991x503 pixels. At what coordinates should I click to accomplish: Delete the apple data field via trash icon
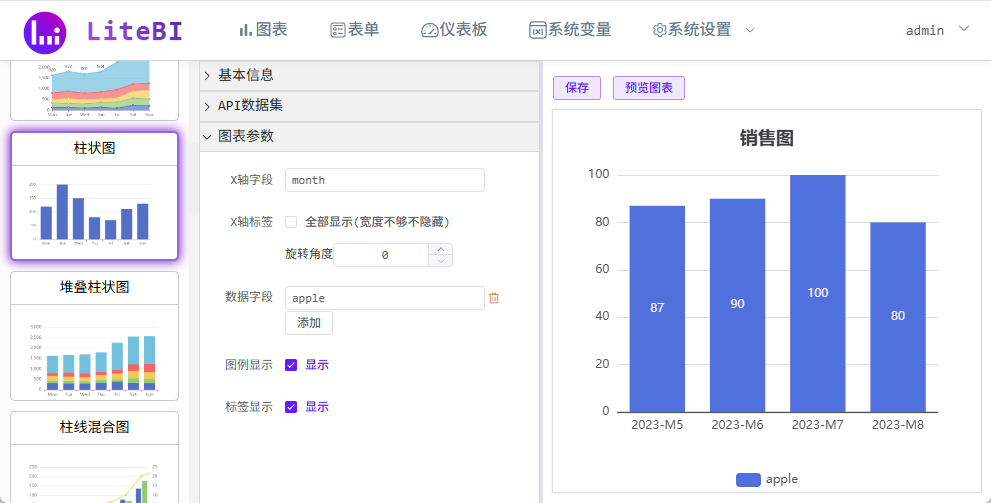[494, 298]
